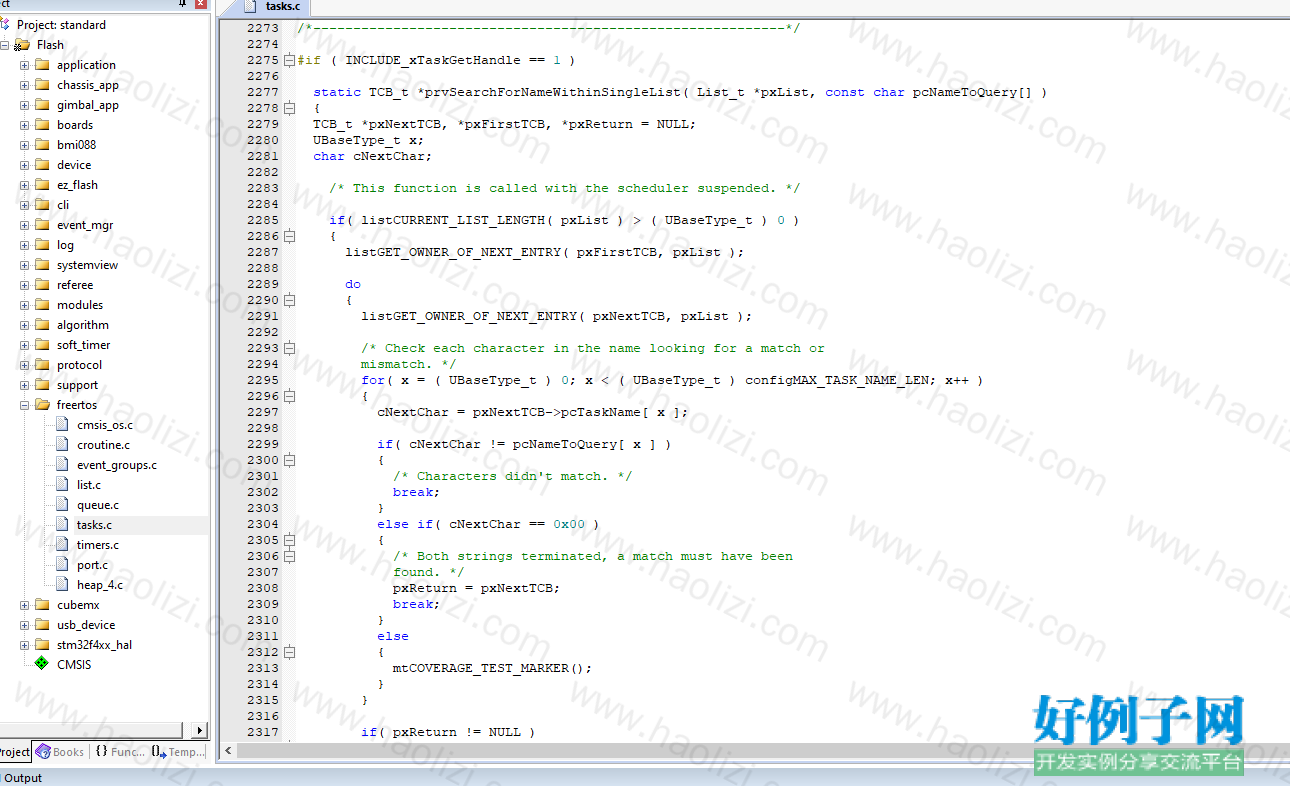
Task: Click the modules folder icon
Action: tap(42, 305)
